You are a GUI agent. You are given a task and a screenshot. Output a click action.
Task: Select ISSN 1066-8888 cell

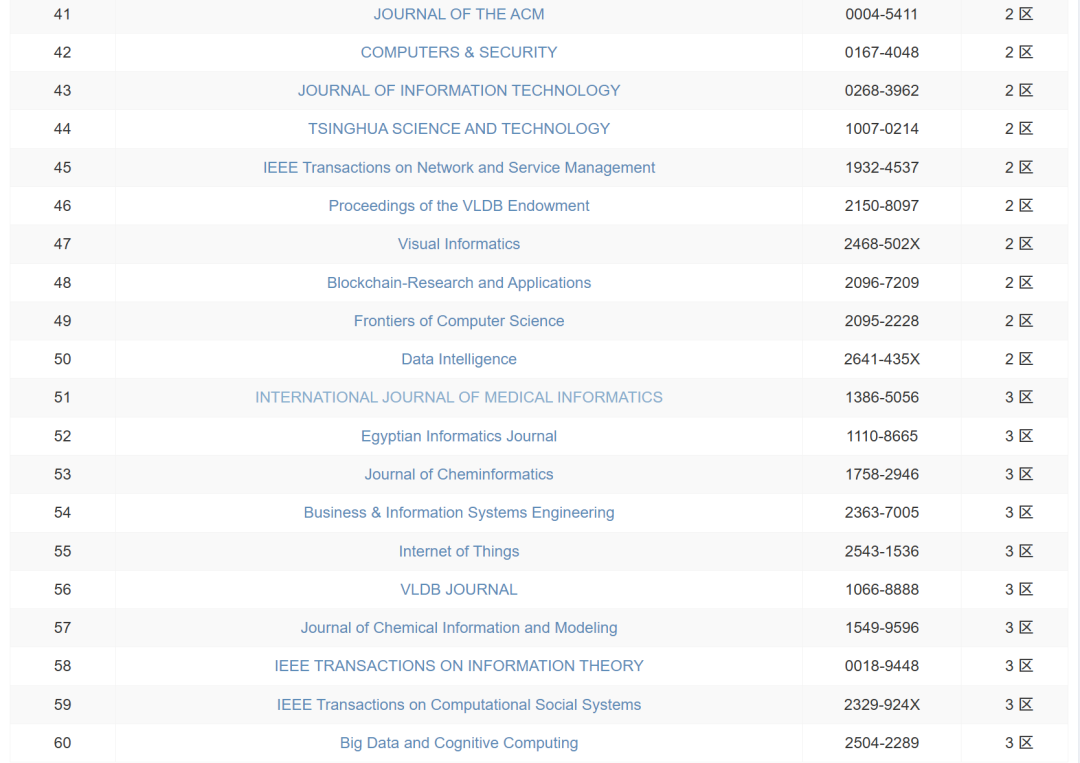[x=882, y=589]
